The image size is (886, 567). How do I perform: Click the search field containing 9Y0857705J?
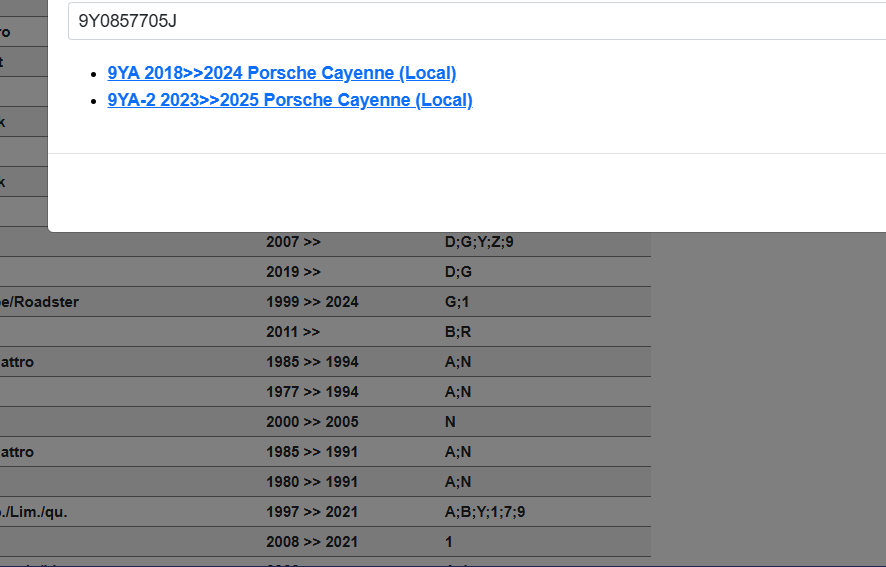pyautogui.click(x=470, y=21)
